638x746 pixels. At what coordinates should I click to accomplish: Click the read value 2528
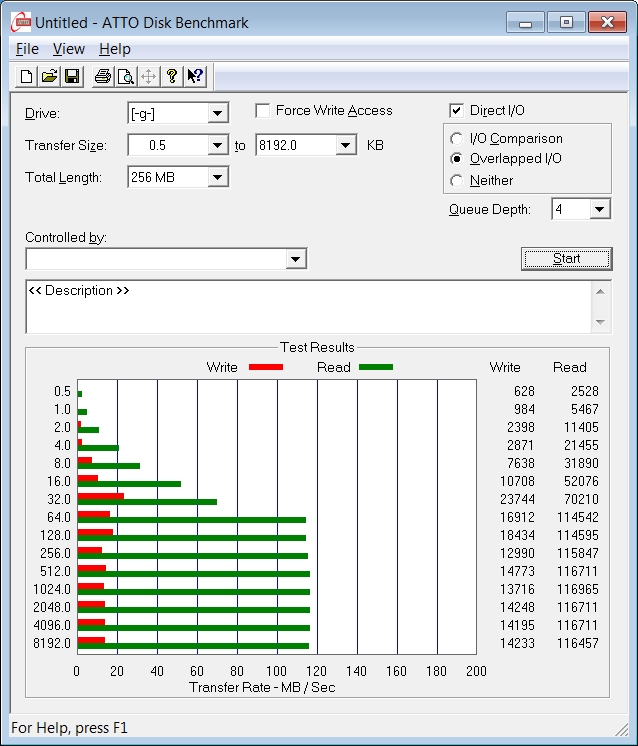pyautogui.click(x=585, y=391)
